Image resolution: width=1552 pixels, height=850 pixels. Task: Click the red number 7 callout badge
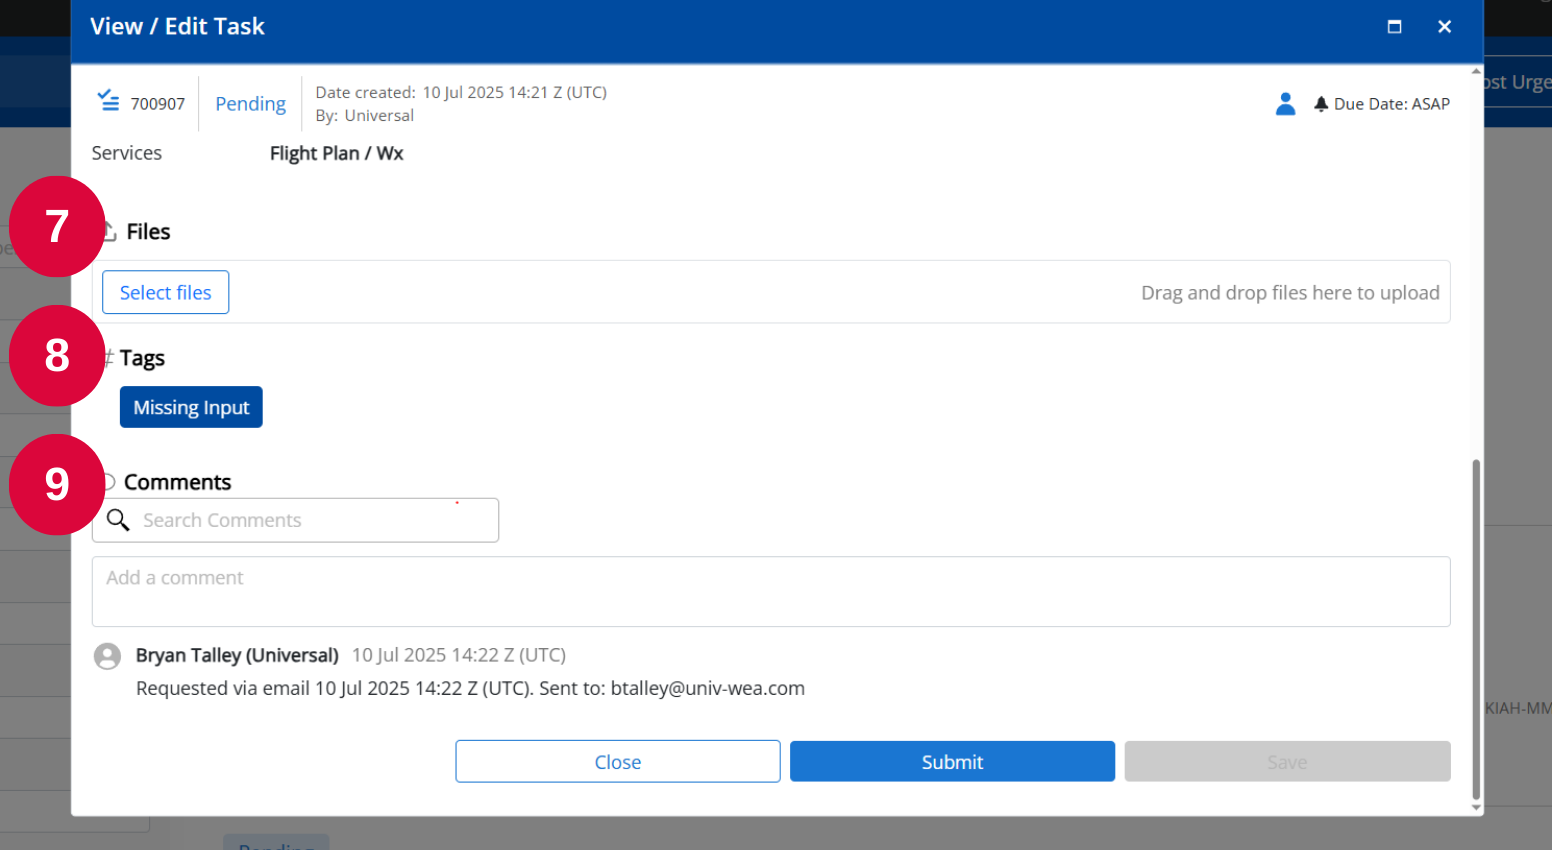[57, 227]
